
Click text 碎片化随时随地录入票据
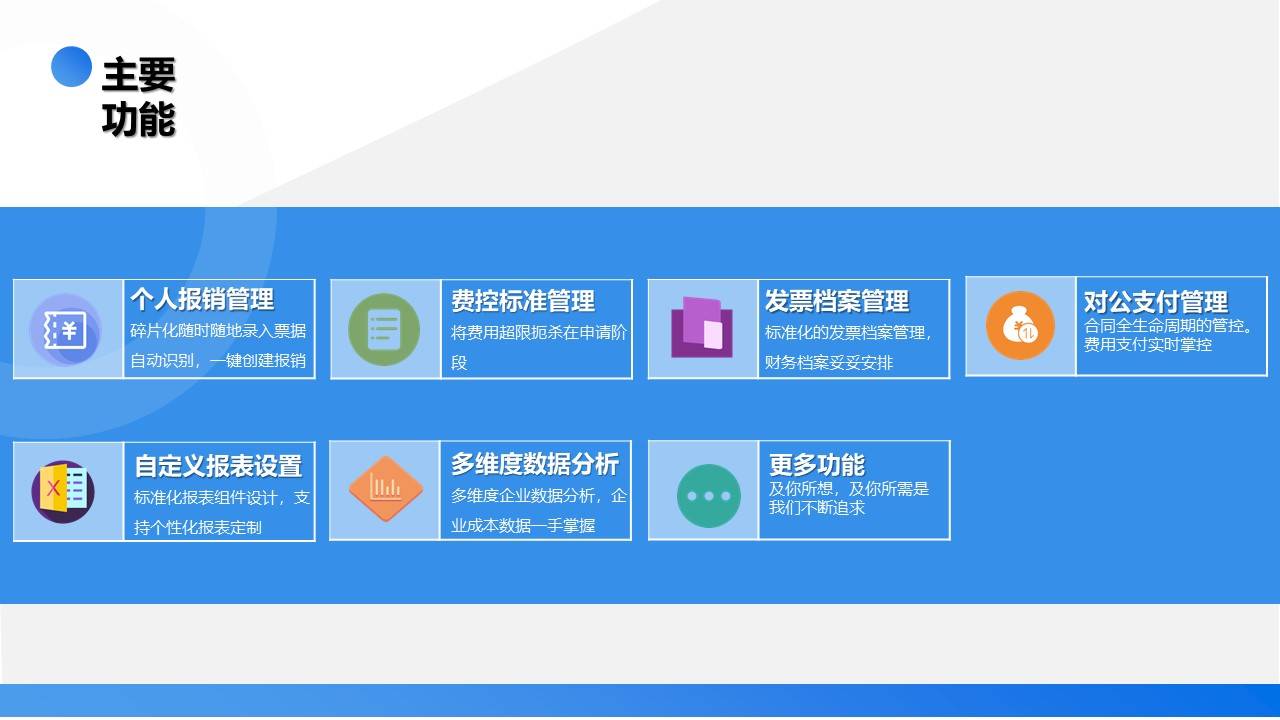coord(218,331)
